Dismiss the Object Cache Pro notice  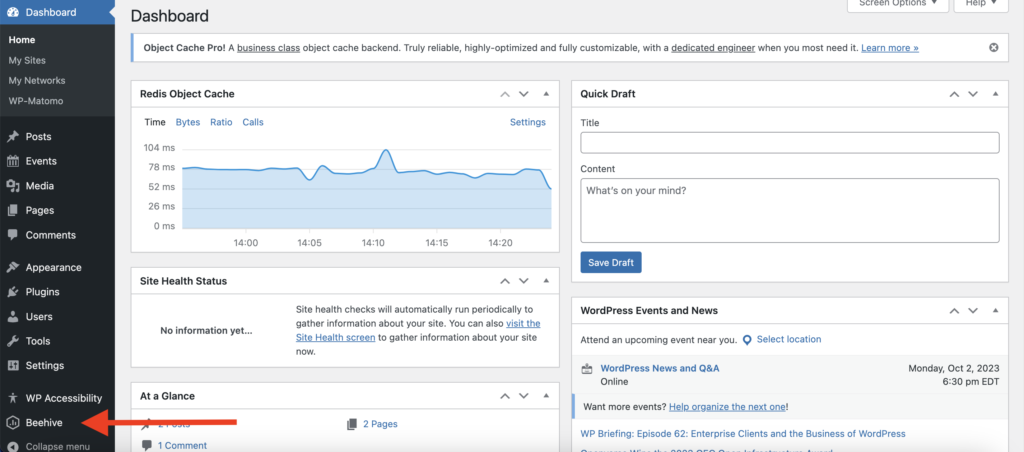click(x=993, y=48)
